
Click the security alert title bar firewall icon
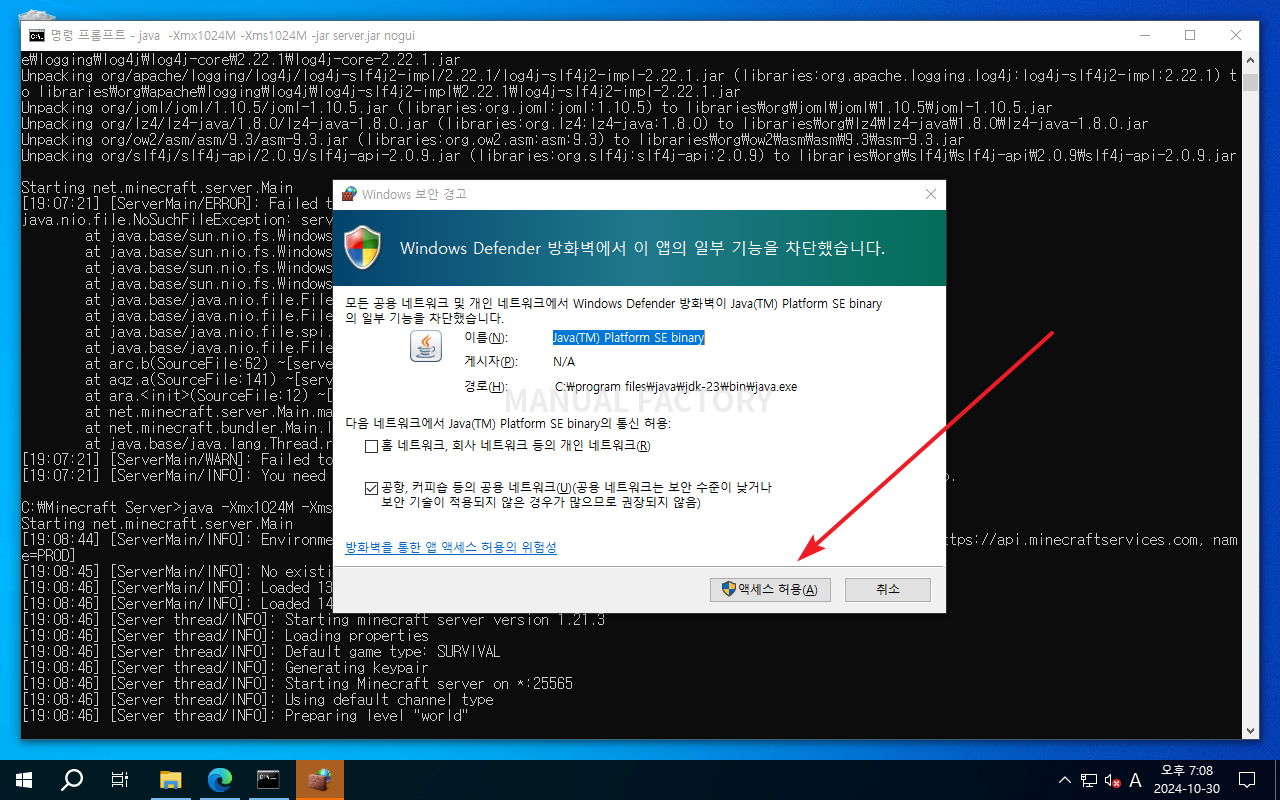click(x=349, y=194)
